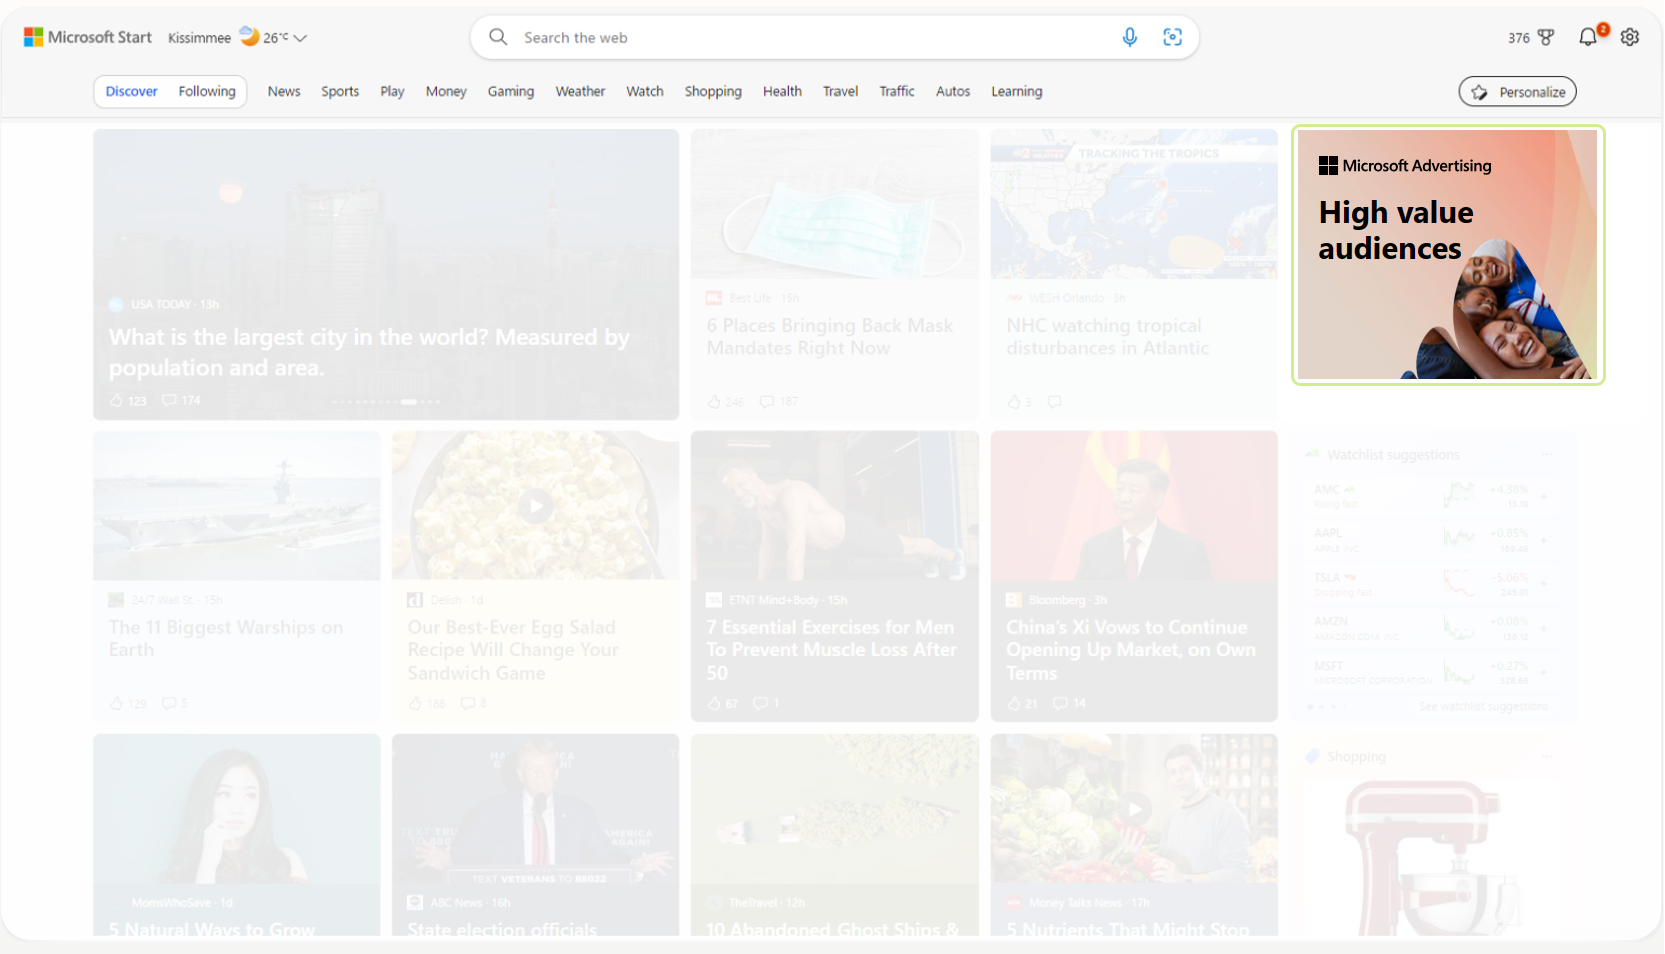Image resolution: width=1665 pixels, height=954 pixels.
Task: Click the Microsoft Start logo
Action: pos(88,37)
